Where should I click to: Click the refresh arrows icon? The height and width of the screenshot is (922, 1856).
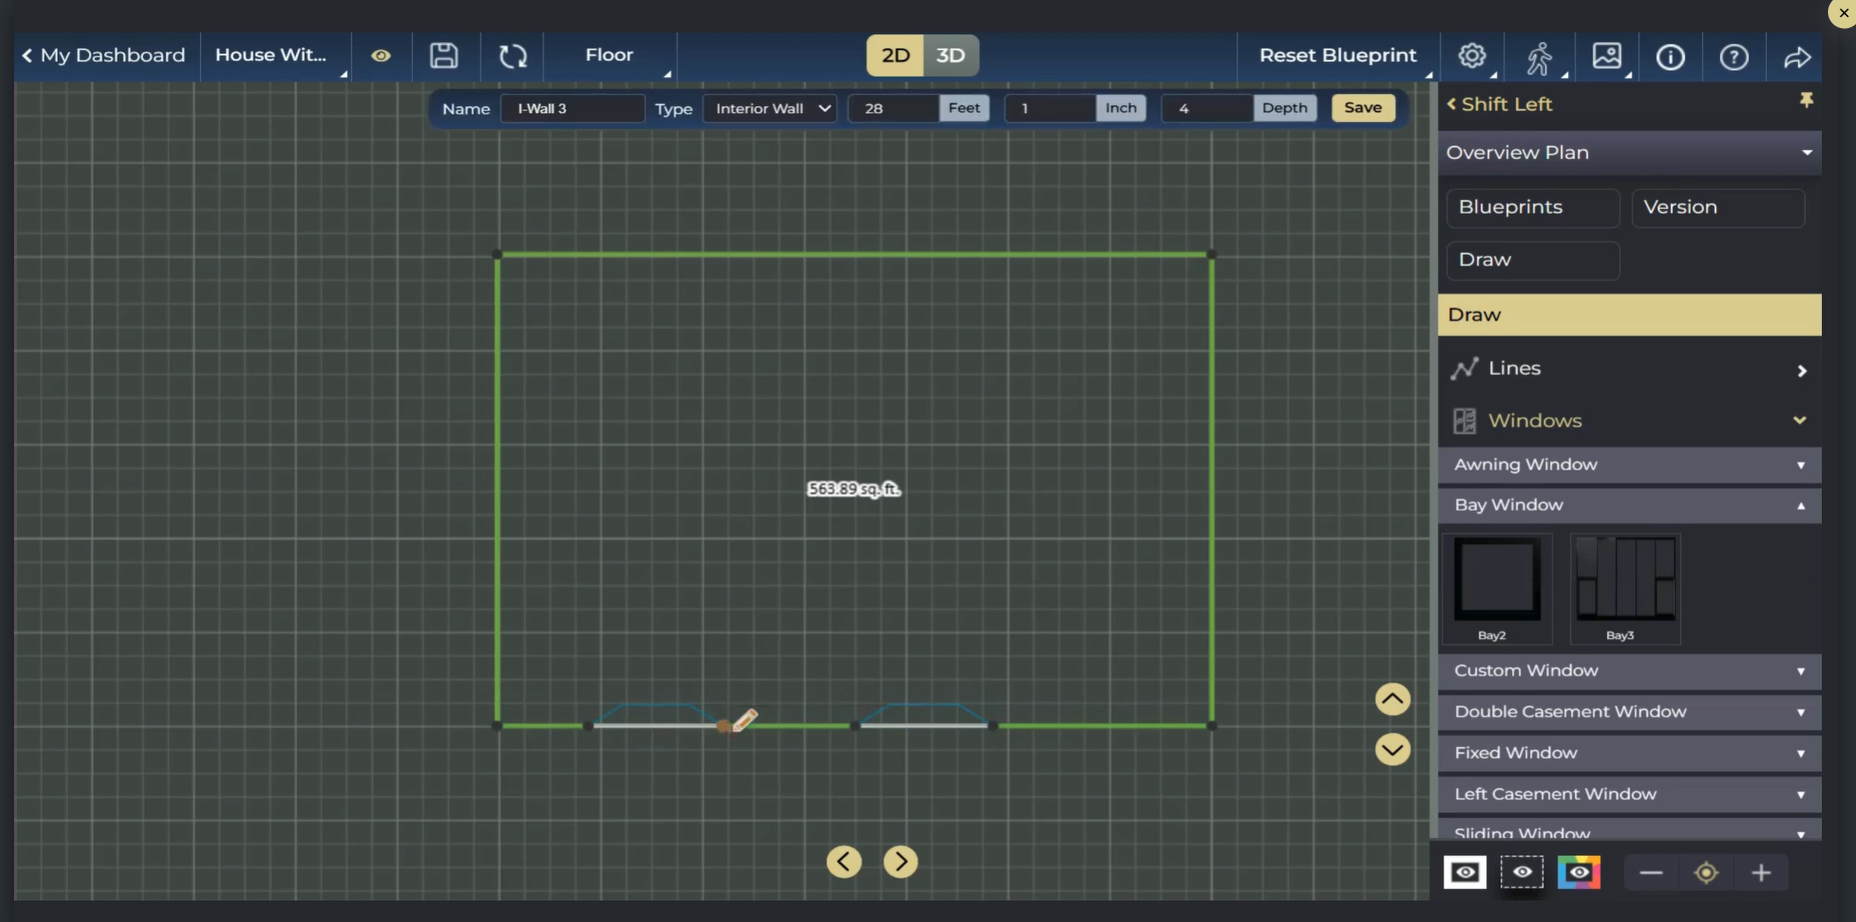[x=513, y=56]
